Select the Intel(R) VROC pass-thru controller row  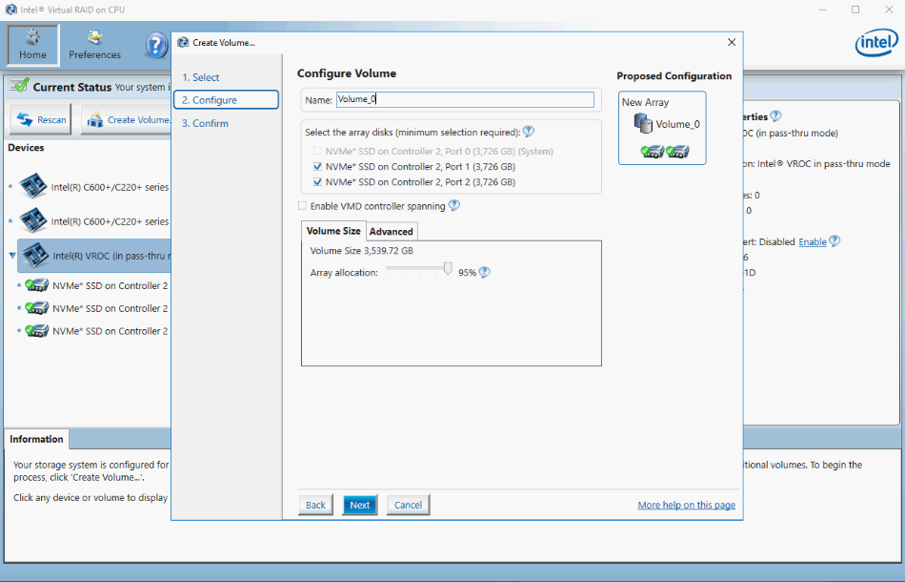click(95, 255)
